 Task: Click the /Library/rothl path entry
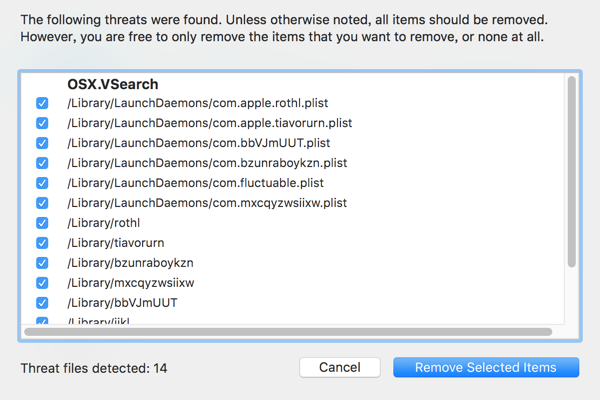99,223
